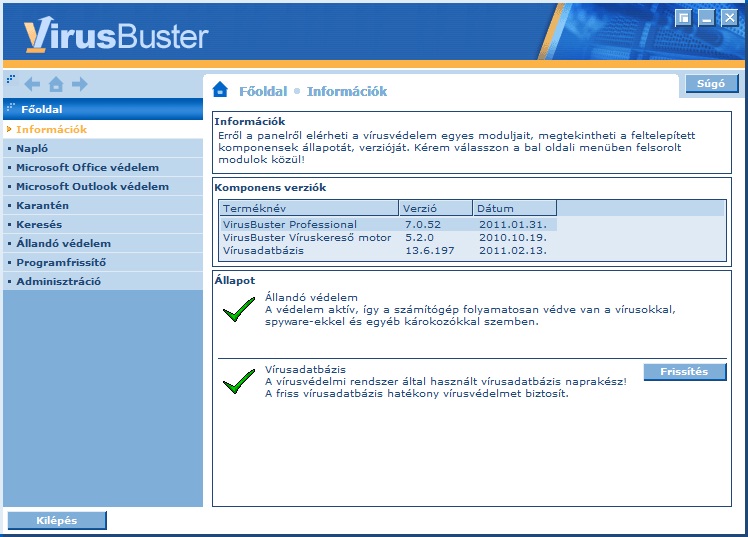This screenshot has height=537, width=748.
Task: Click date 2011.02.13.
Action: [513, 250]
